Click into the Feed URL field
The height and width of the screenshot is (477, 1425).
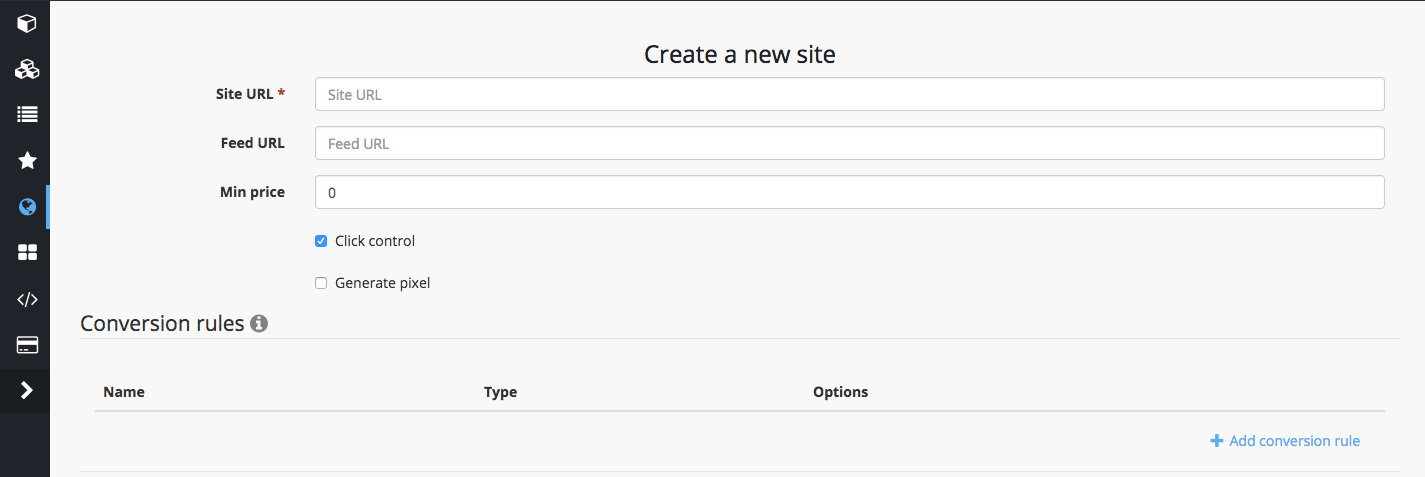point(849,144)
